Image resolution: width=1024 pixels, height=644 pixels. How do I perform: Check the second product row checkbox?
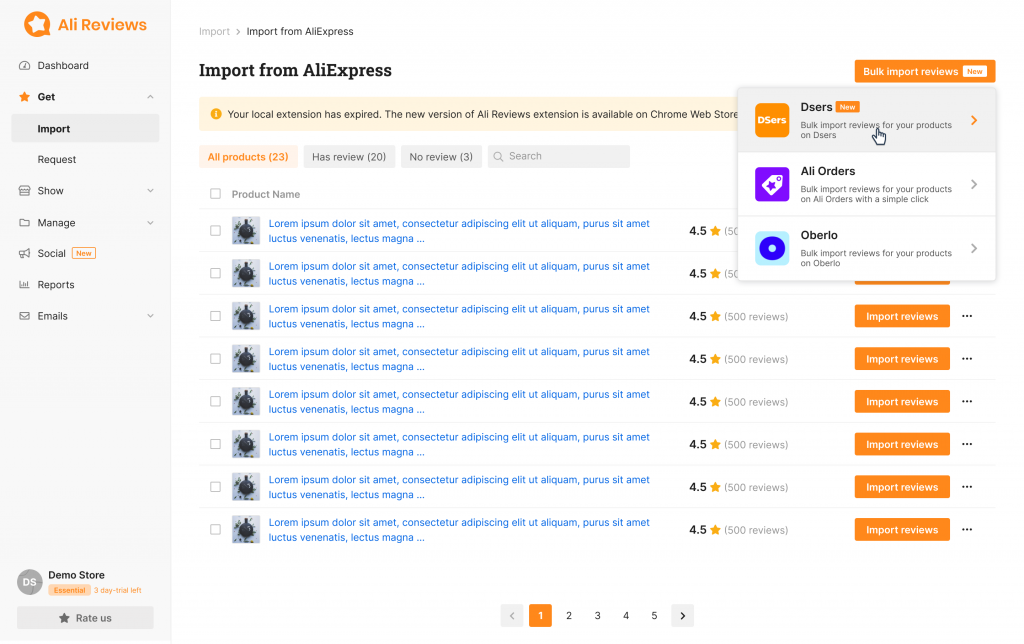click(216, 273)
